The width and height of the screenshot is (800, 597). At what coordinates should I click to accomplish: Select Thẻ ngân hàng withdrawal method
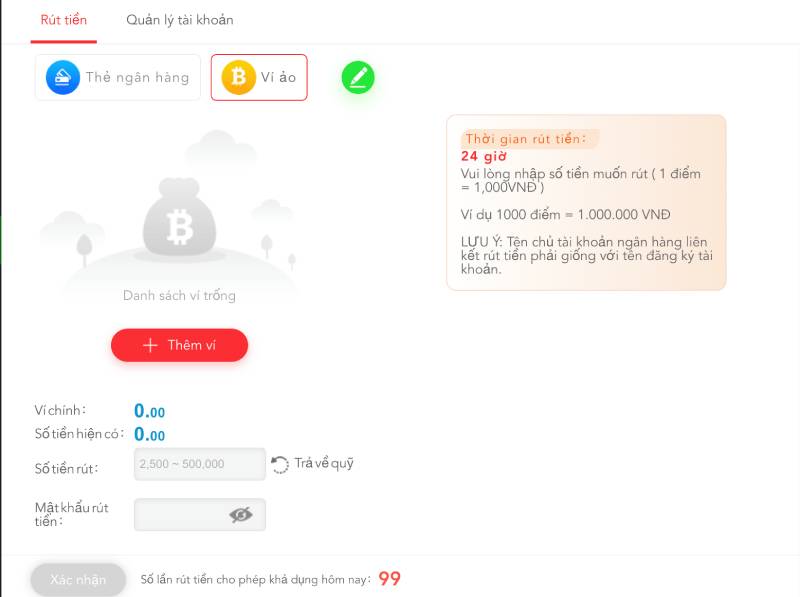point(118,78)
